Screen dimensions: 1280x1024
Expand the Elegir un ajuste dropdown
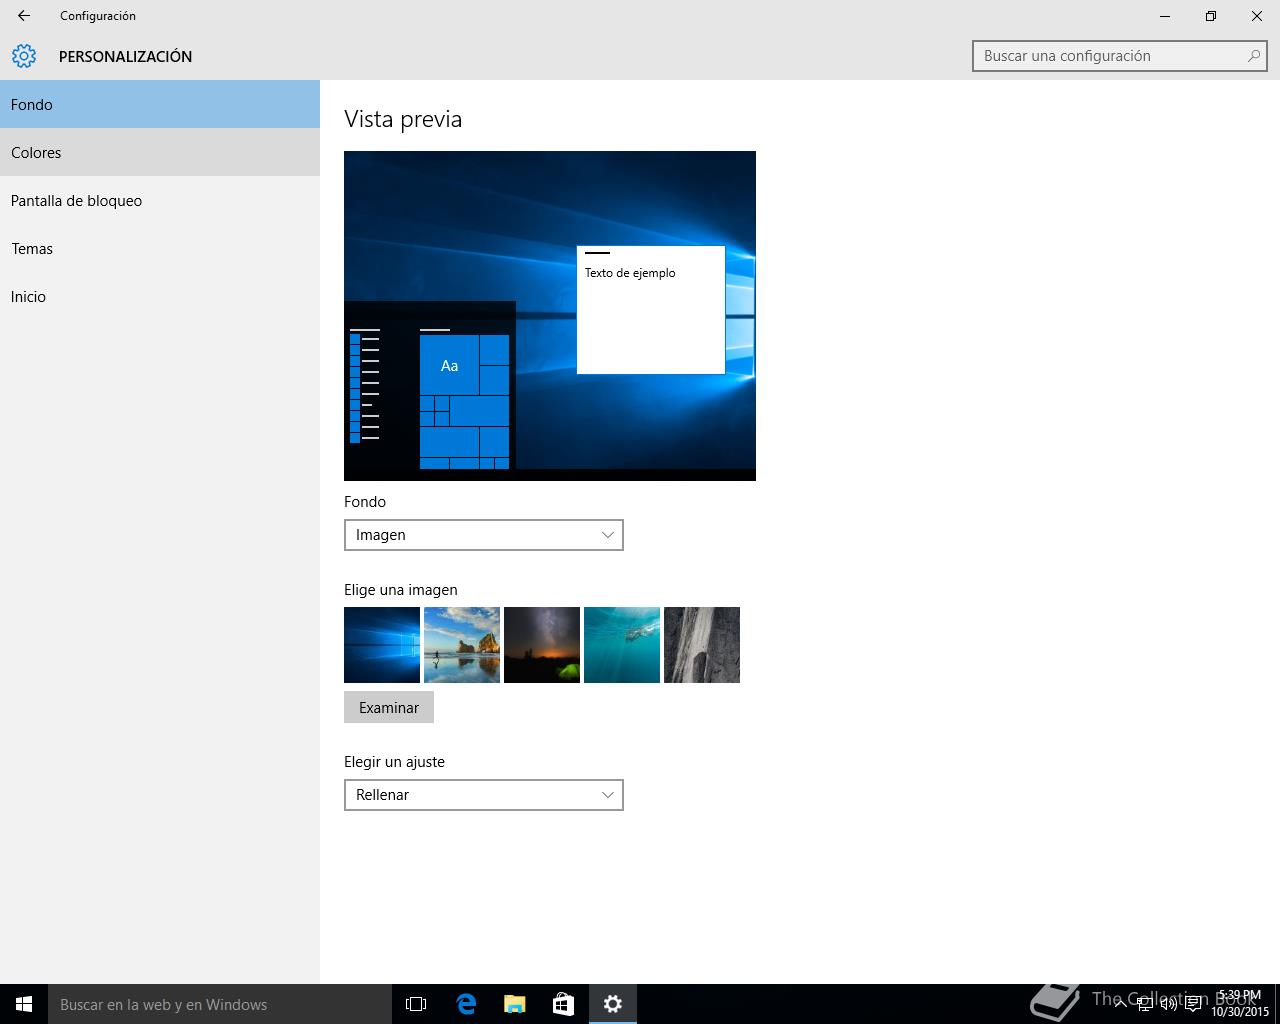pos(483,795)
